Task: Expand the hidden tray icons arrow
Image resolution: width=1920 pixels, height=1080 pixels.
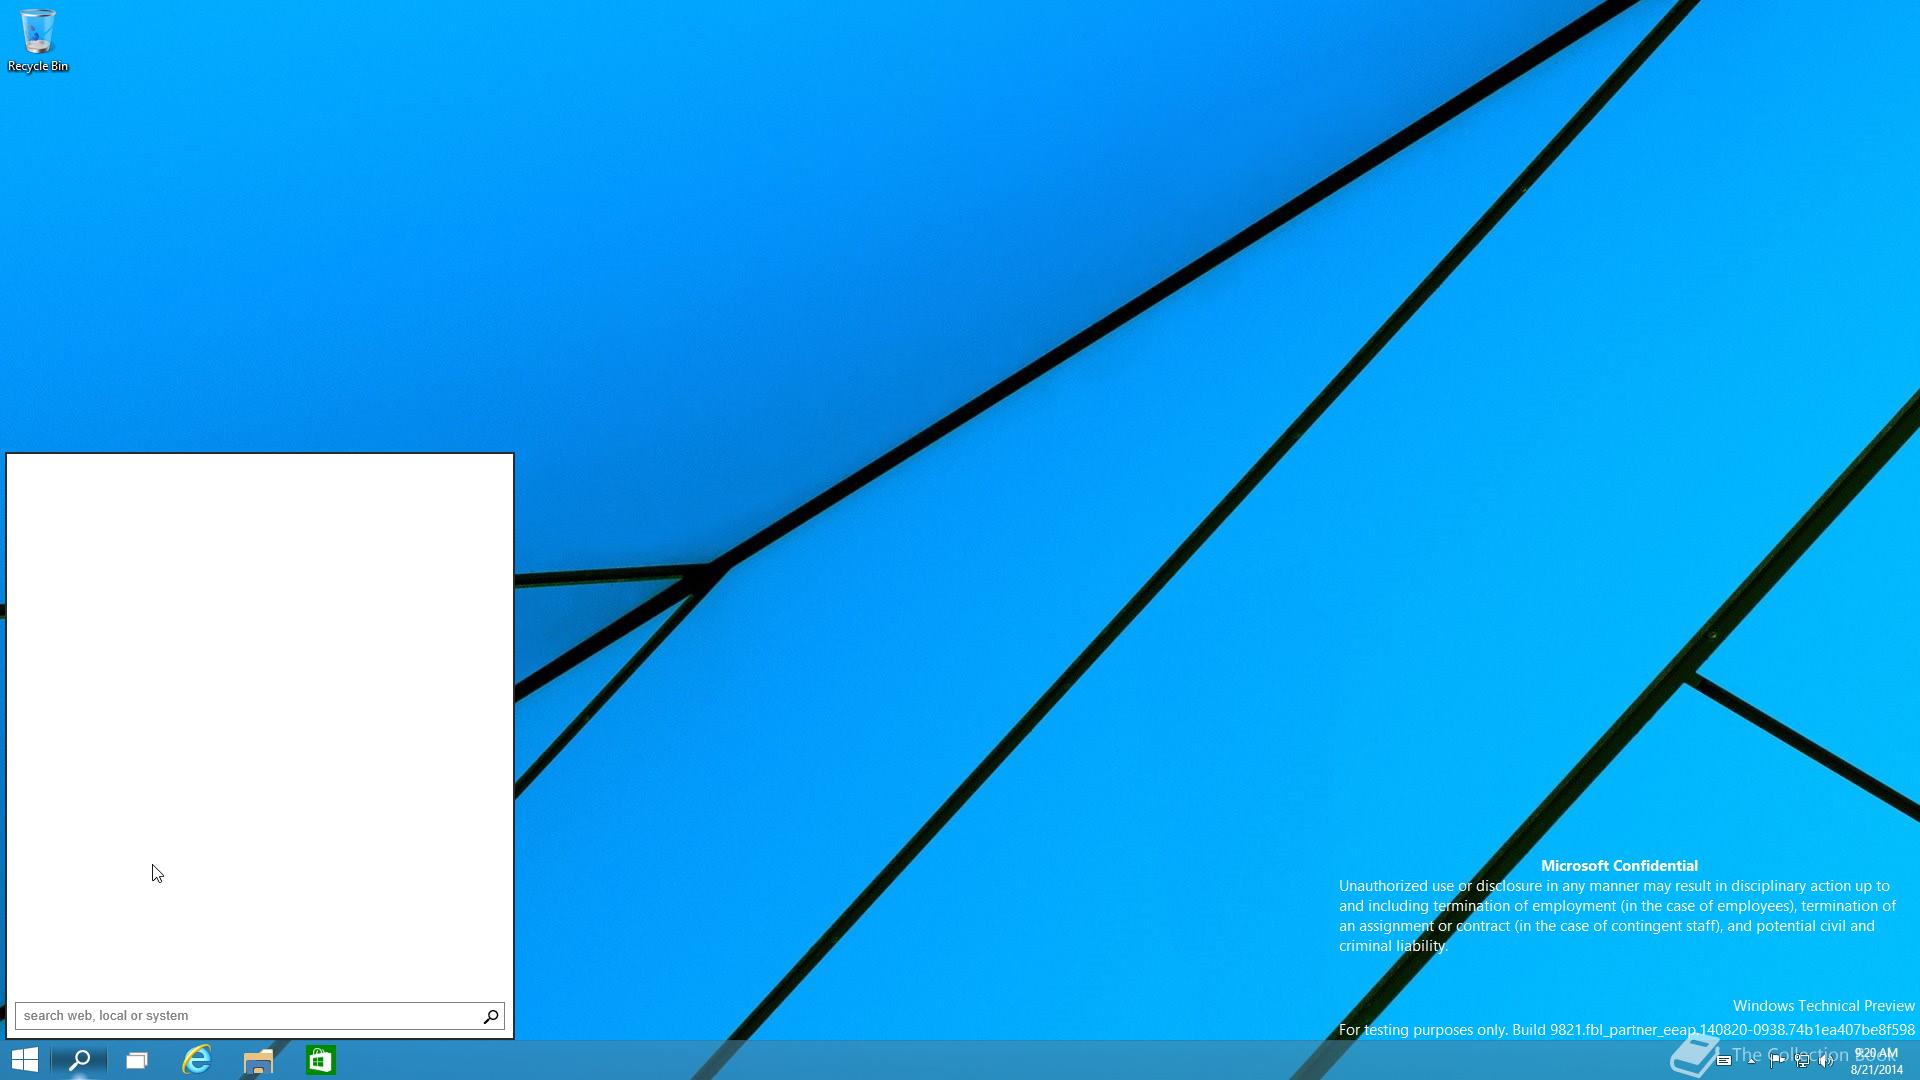Action: click(x=1751, y=1061)
